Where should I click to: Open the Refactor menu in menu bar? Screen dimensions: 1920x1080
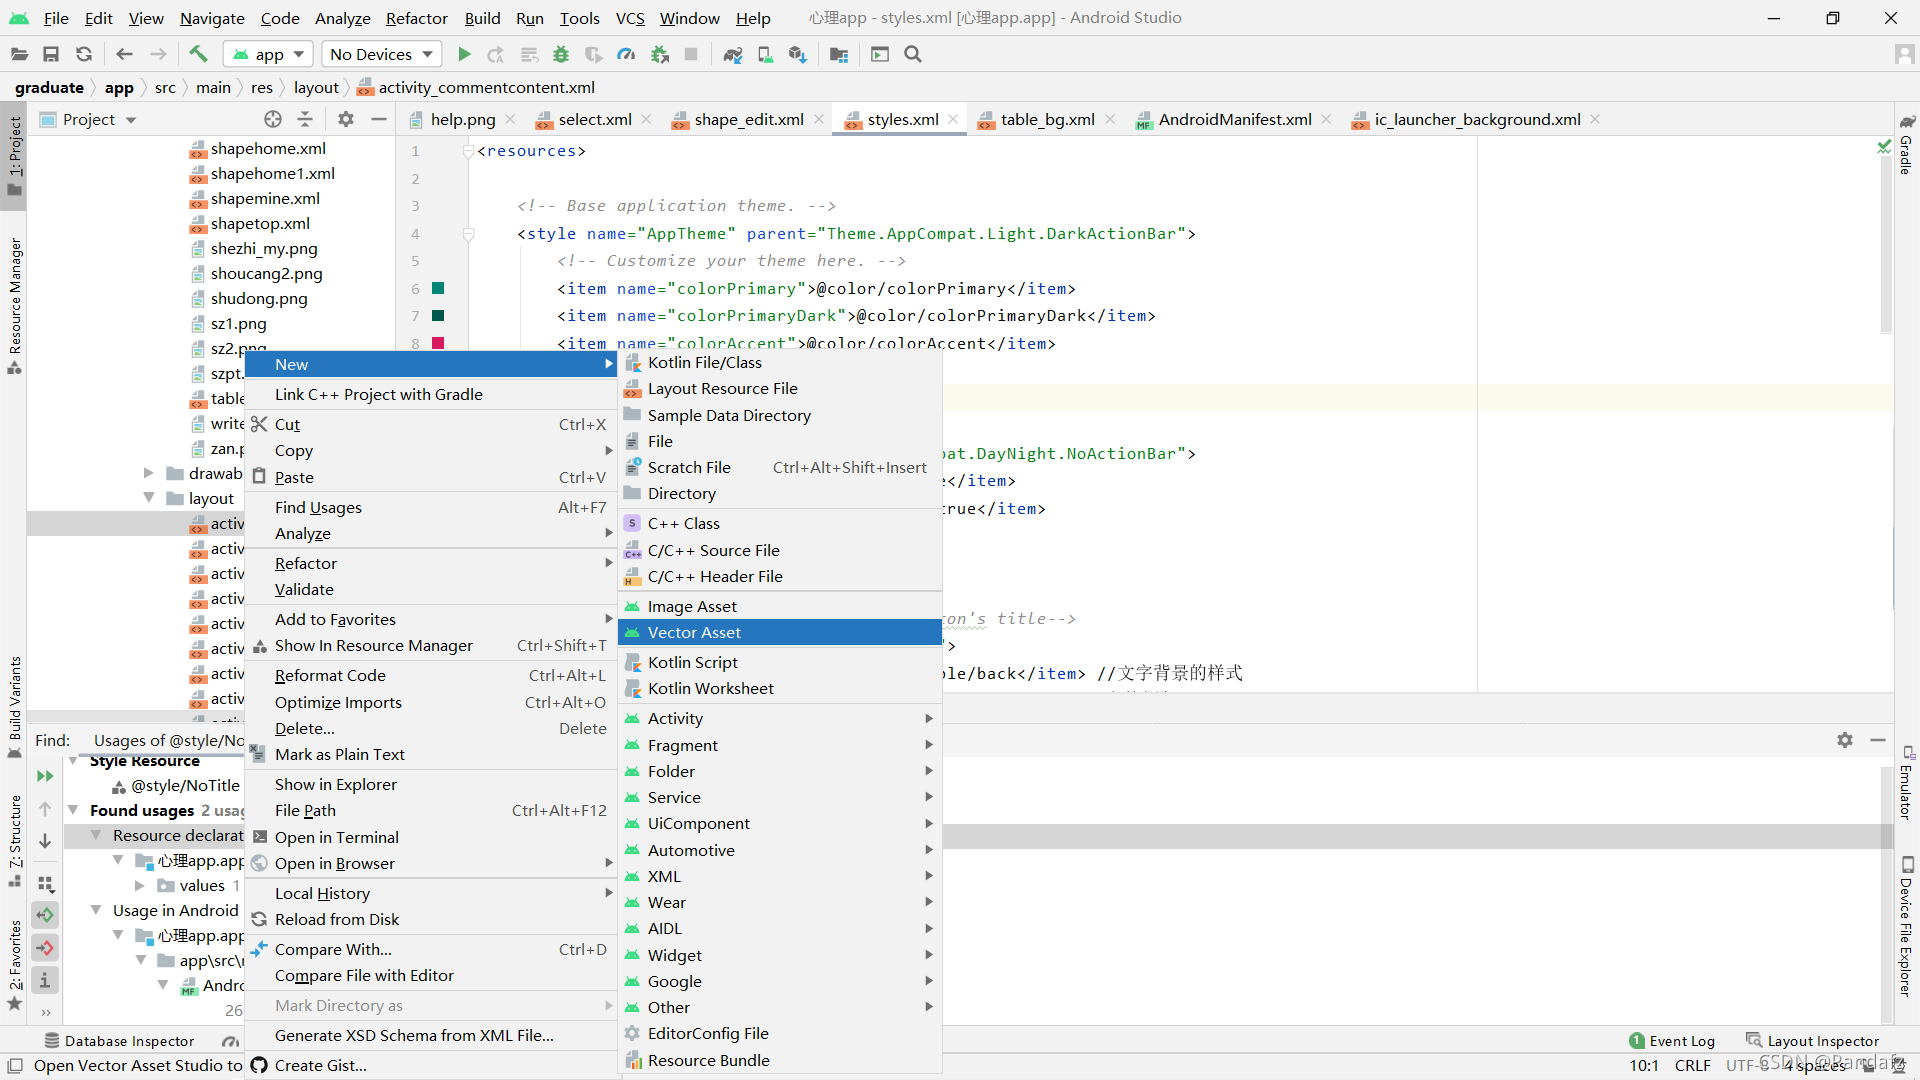coord(416,18)
